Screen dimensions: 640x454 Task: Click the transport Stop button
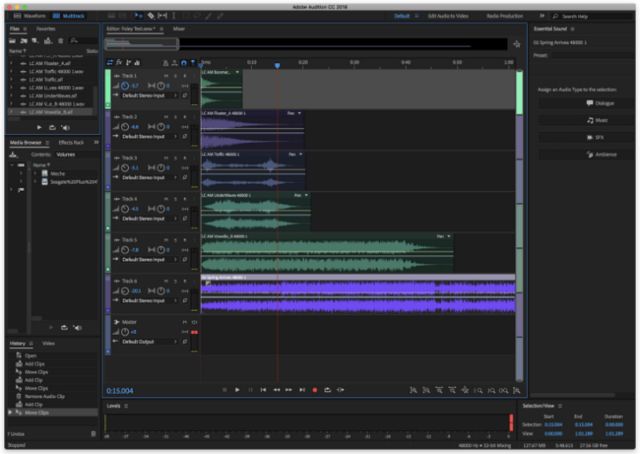click(224, 390)
